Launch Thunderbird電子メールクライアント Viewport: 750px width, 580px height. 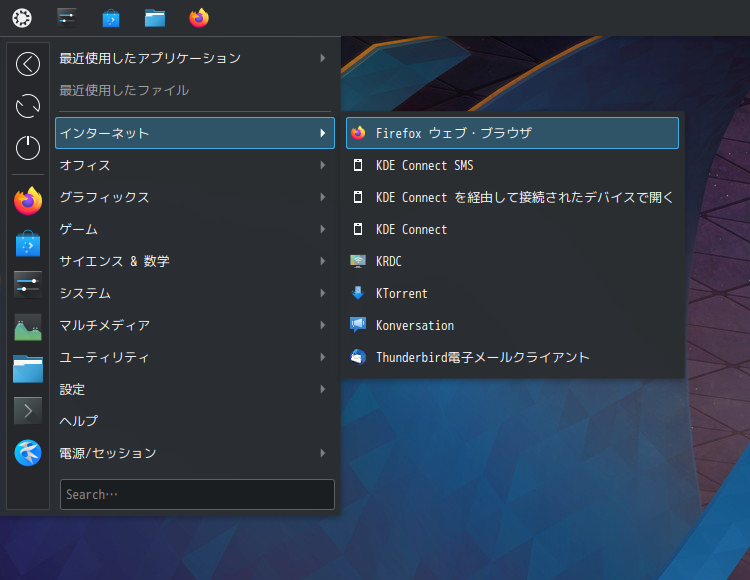point(512,357)
